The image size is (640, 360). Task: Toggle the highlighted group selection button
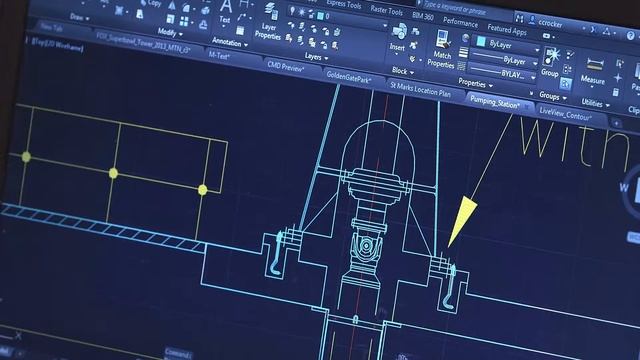coord(565,84)
